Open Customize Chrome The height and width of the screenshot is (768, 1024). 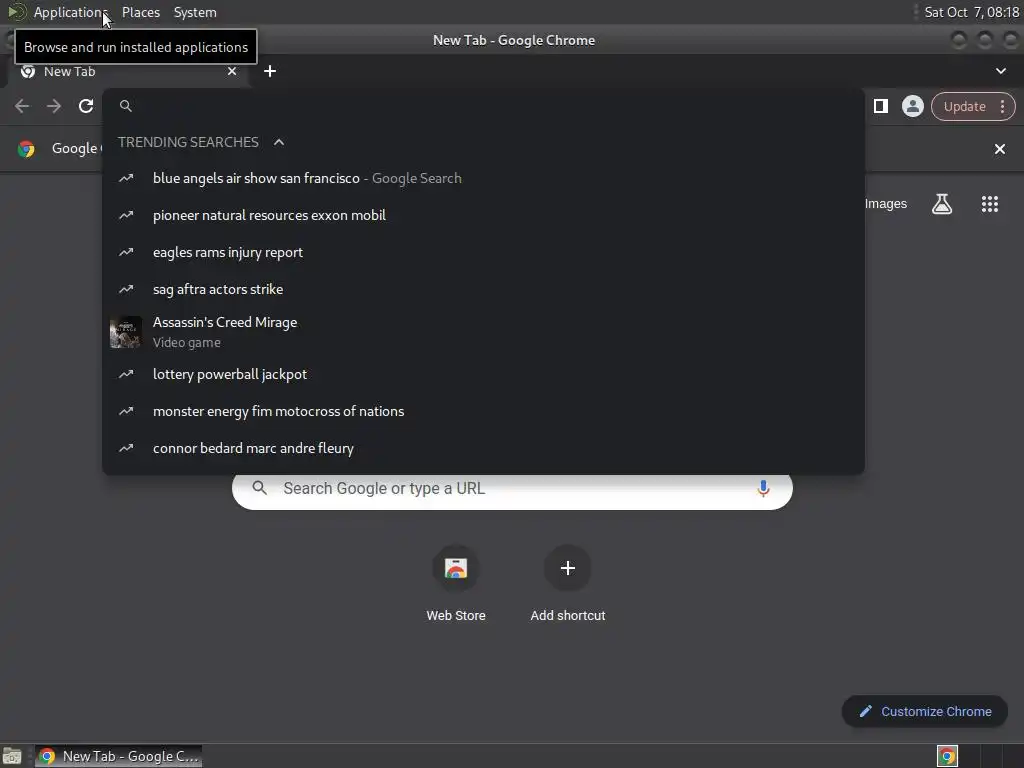925,711
